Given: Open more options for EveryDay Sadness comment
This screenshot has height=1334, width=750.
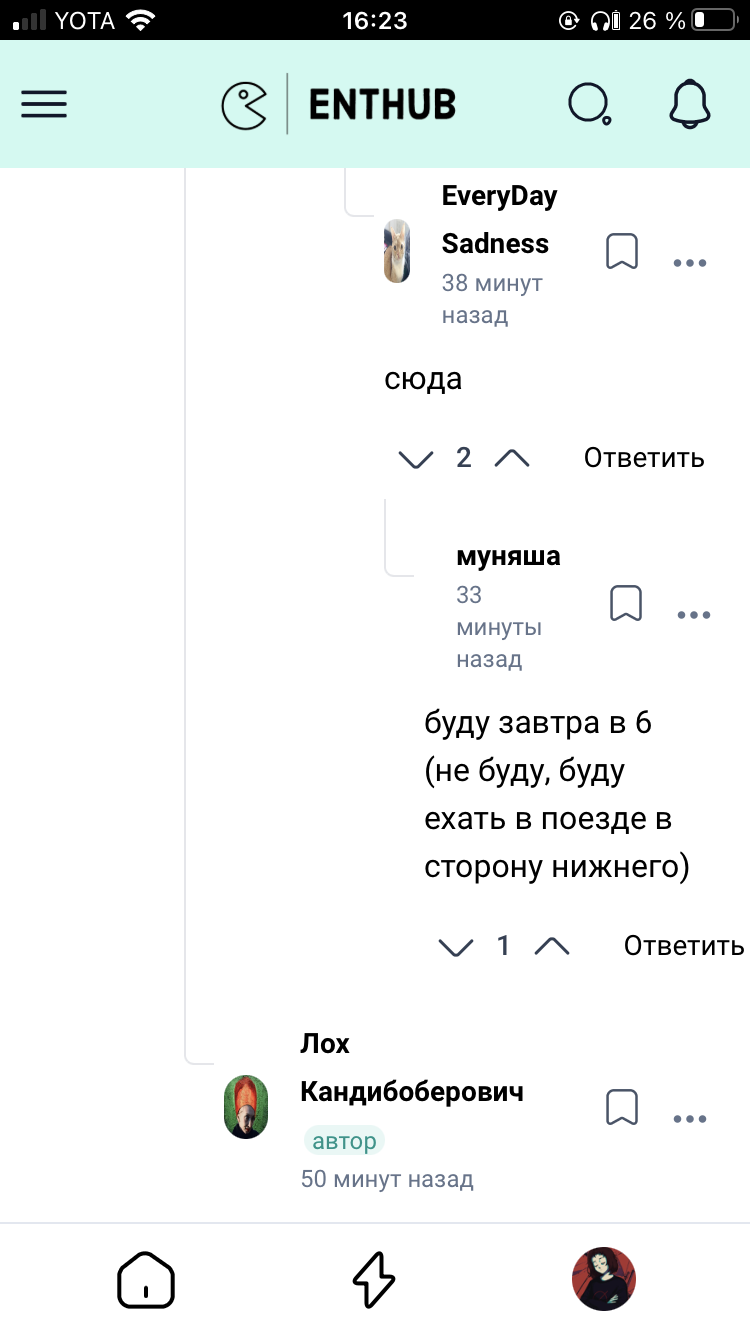Looking at the screenshot, I should coord(690,263).
